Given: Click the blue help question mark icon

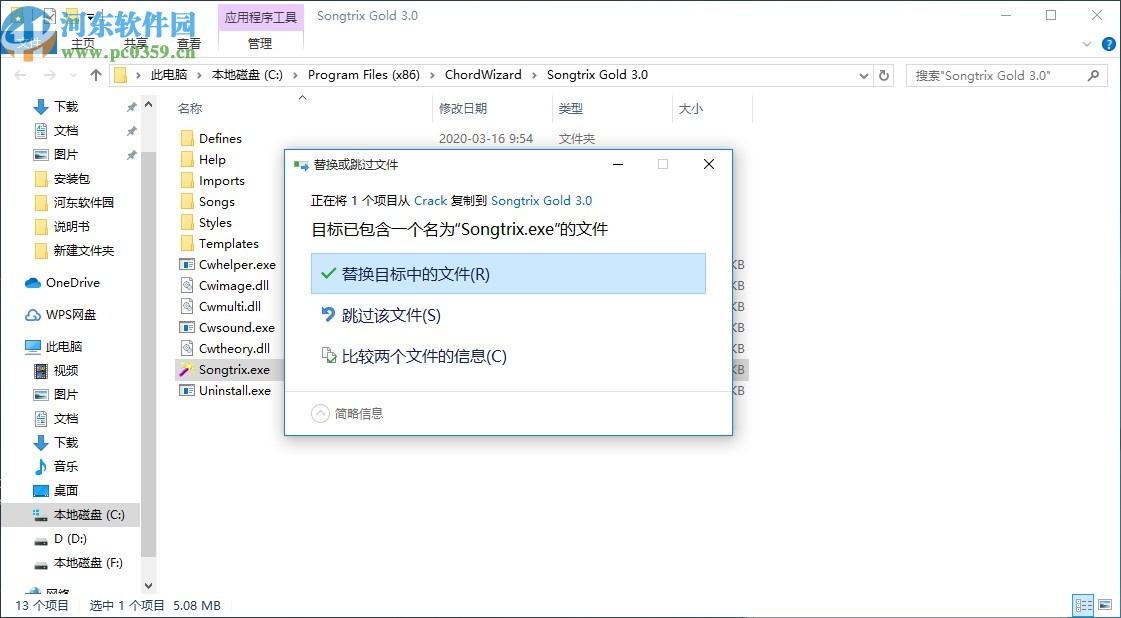Looking at the screenshot, I should [1108, 44].
